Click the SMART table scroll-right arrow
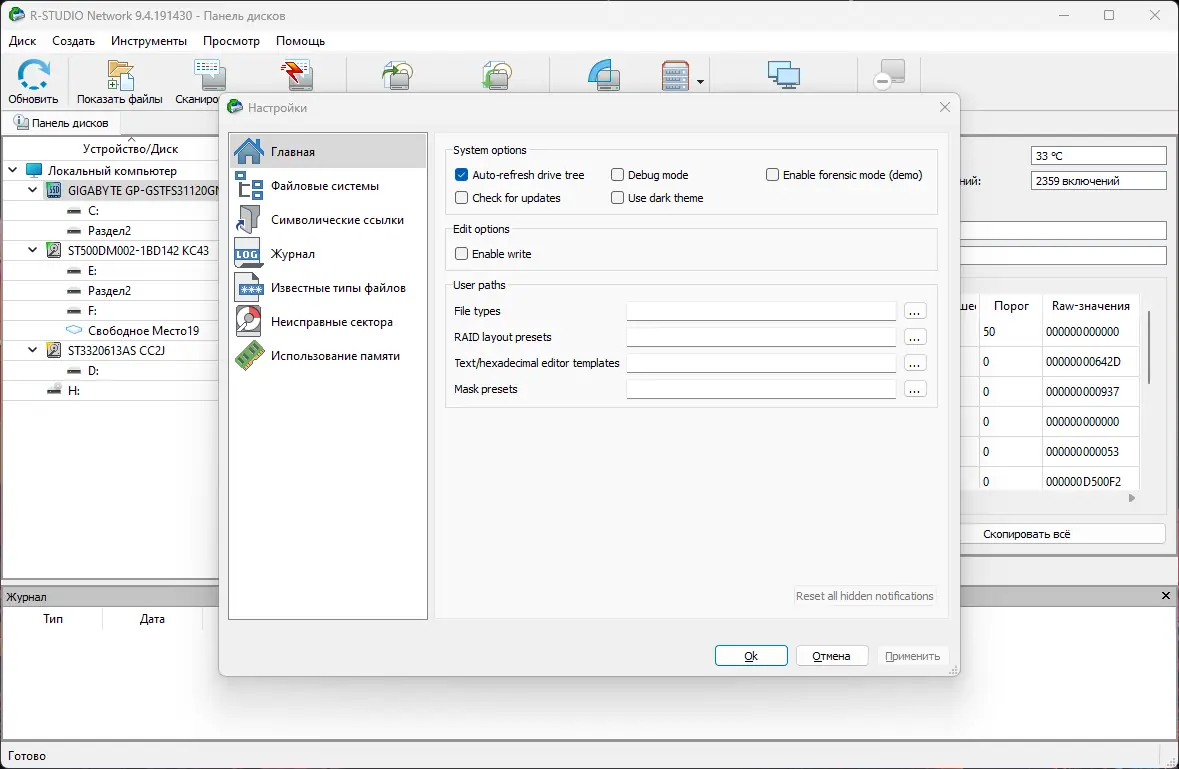The width and height of the screenshot is (1179, 769). tap(1132, 498)
